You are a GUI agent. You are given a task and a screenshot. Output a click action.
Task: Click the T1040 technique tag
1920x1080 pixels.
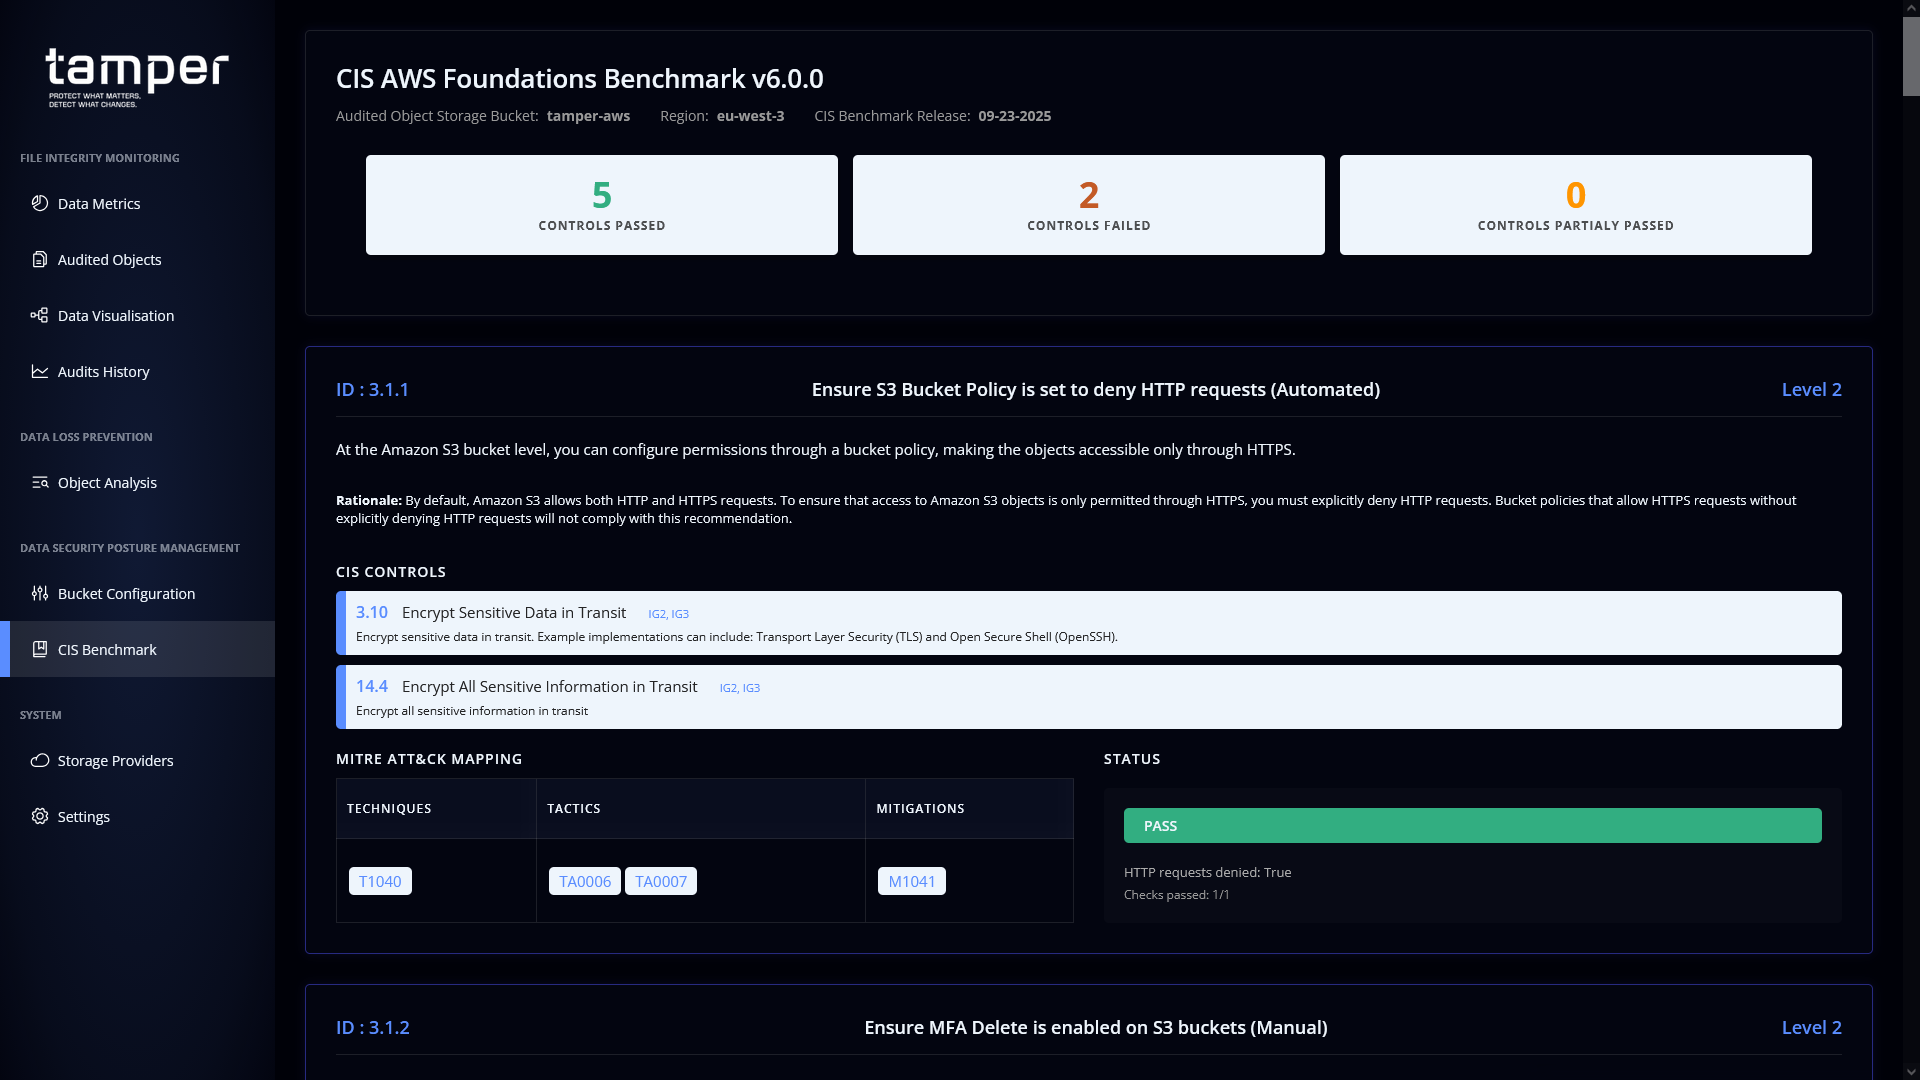pyautogui.click(x=380, y=881)
